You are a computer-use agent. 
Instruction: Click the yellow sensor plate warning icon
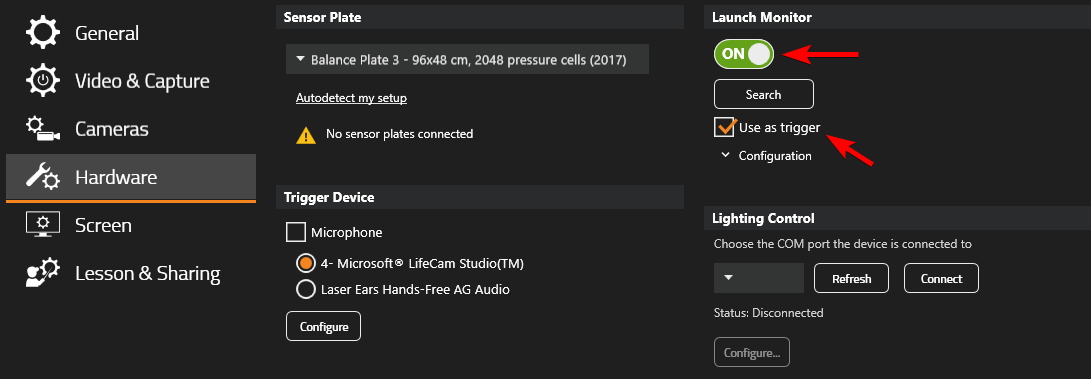click(x=306, y=134)
